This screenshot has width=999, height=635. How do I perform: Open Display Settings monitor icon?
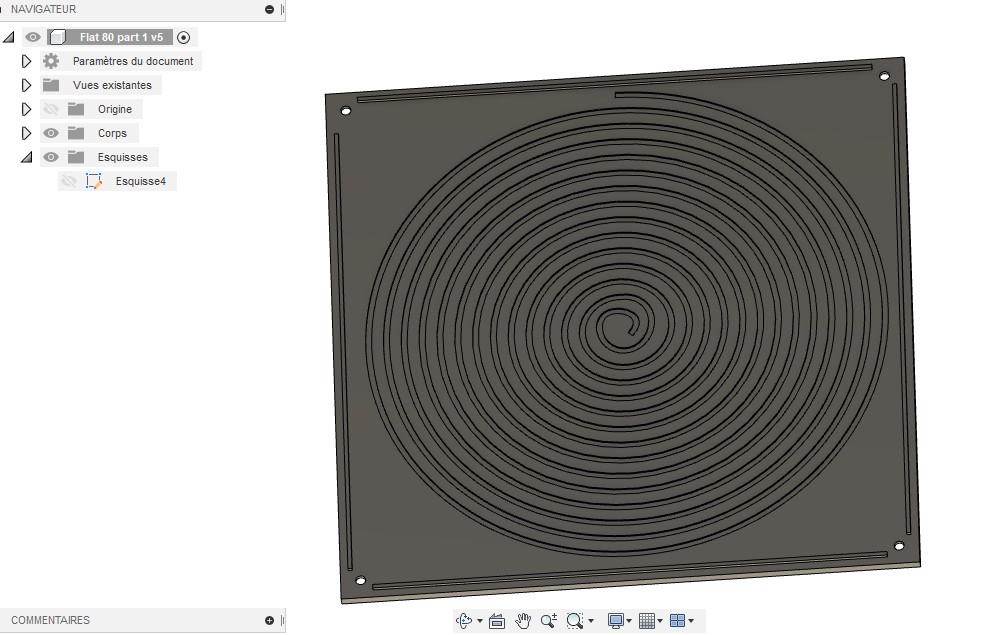pos(615,620)
